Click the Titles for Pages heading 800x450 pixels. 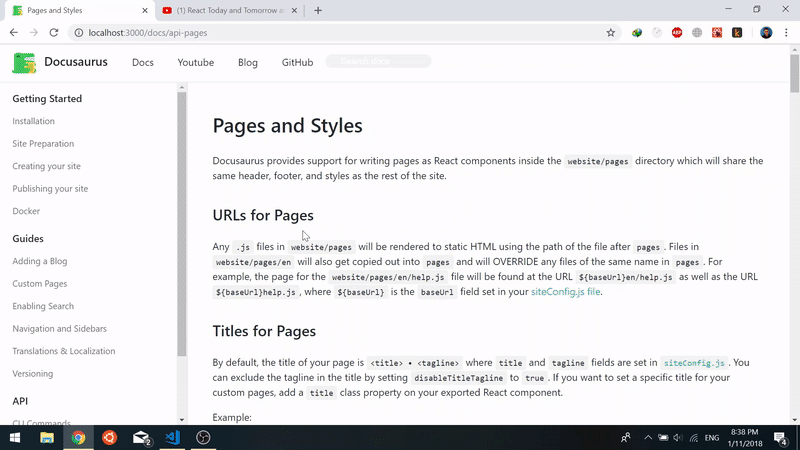click(264, 331)
